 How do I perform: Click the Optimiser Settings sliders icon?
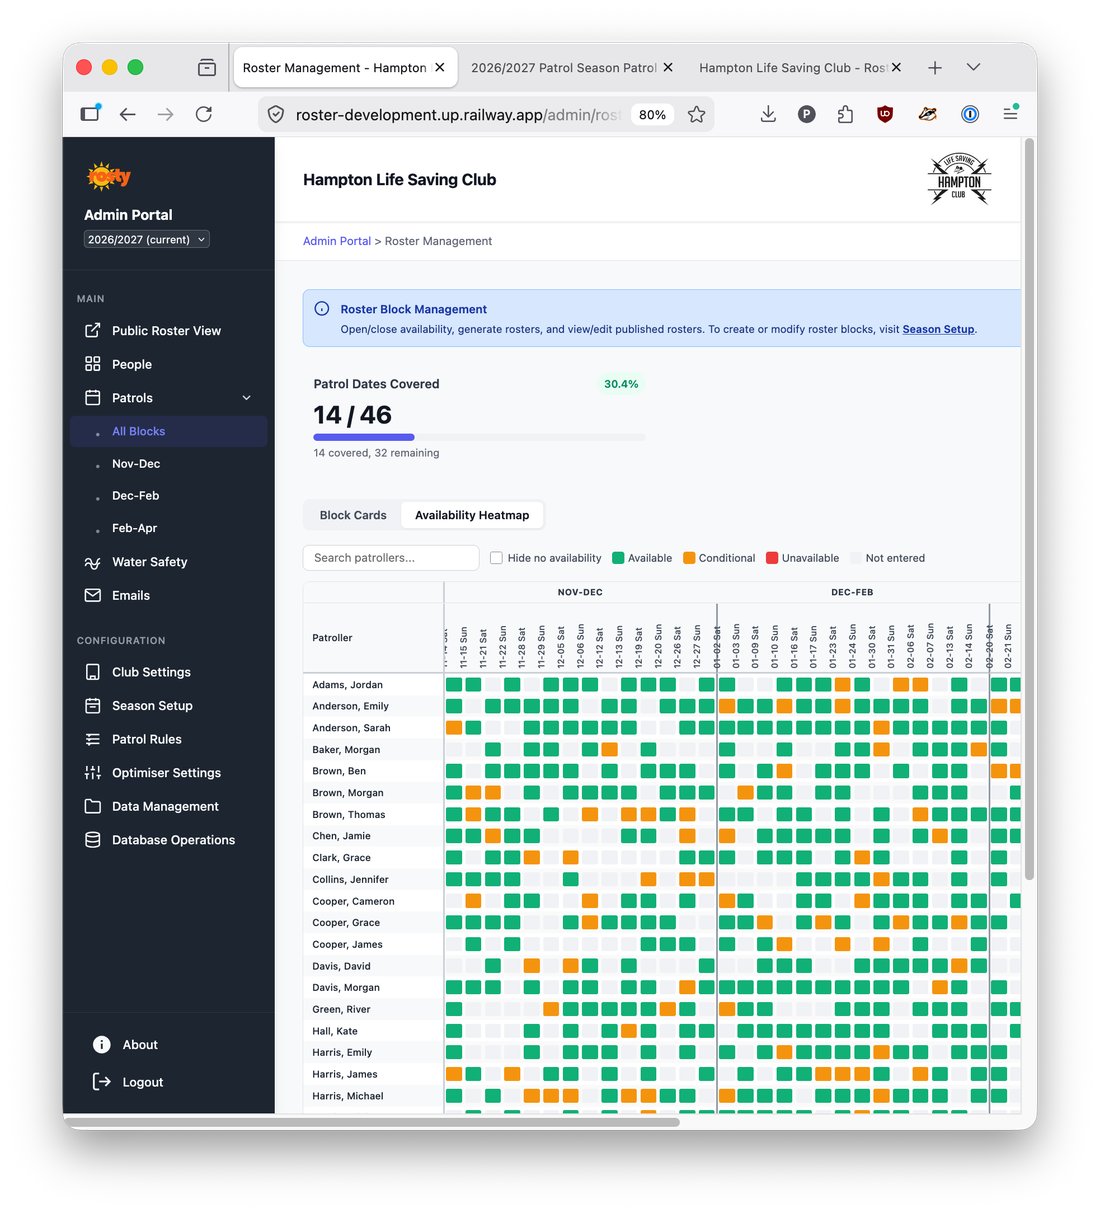[93, 773]
